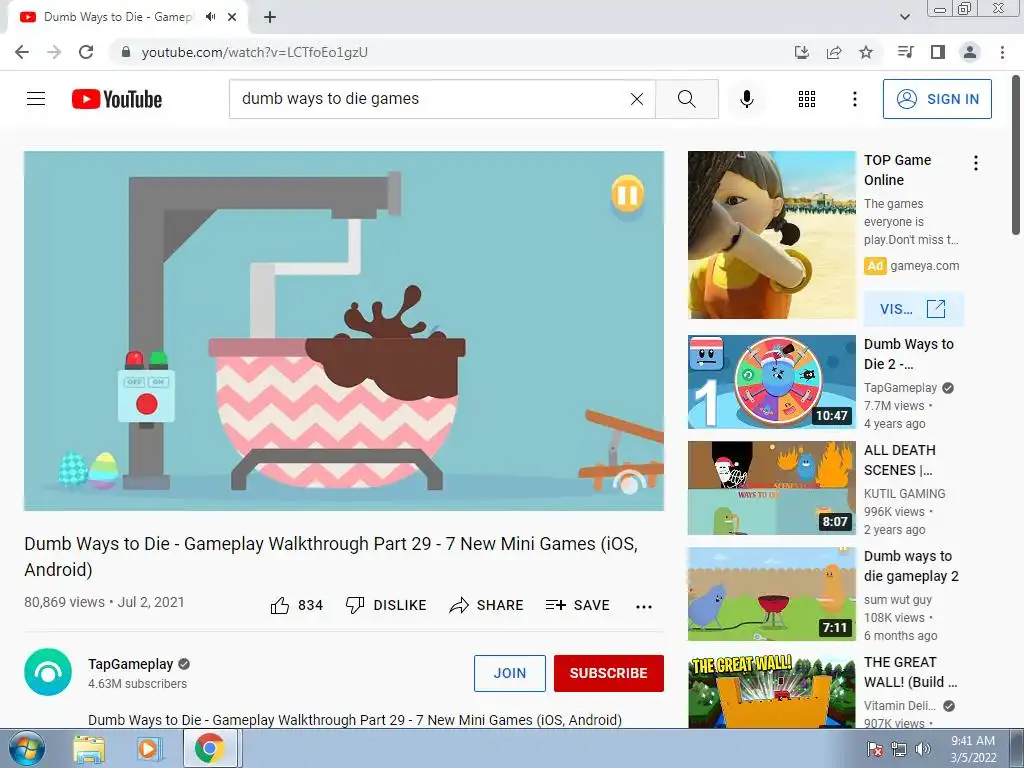Click the address bar URL
The height and width of the screenshot is (768, 1024).
click(255, 52)
